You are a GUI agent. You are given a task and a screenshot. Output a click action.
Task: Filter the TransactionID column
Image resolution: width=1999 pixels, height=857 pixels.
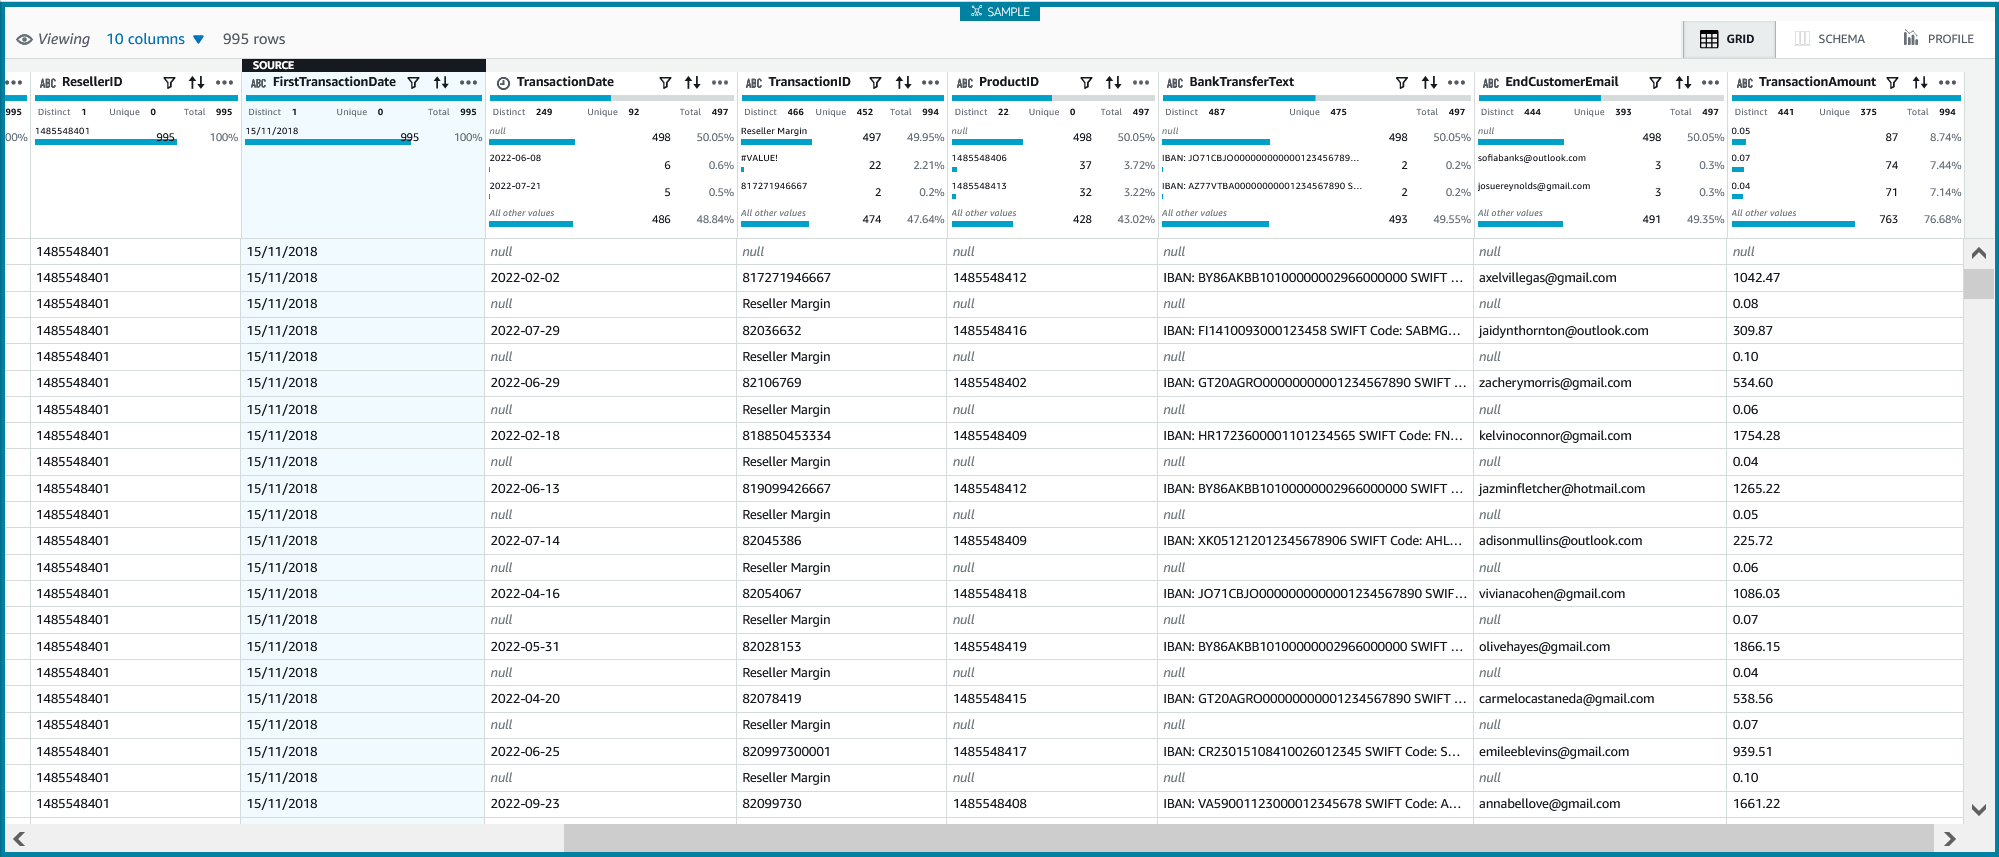point(875,83)
